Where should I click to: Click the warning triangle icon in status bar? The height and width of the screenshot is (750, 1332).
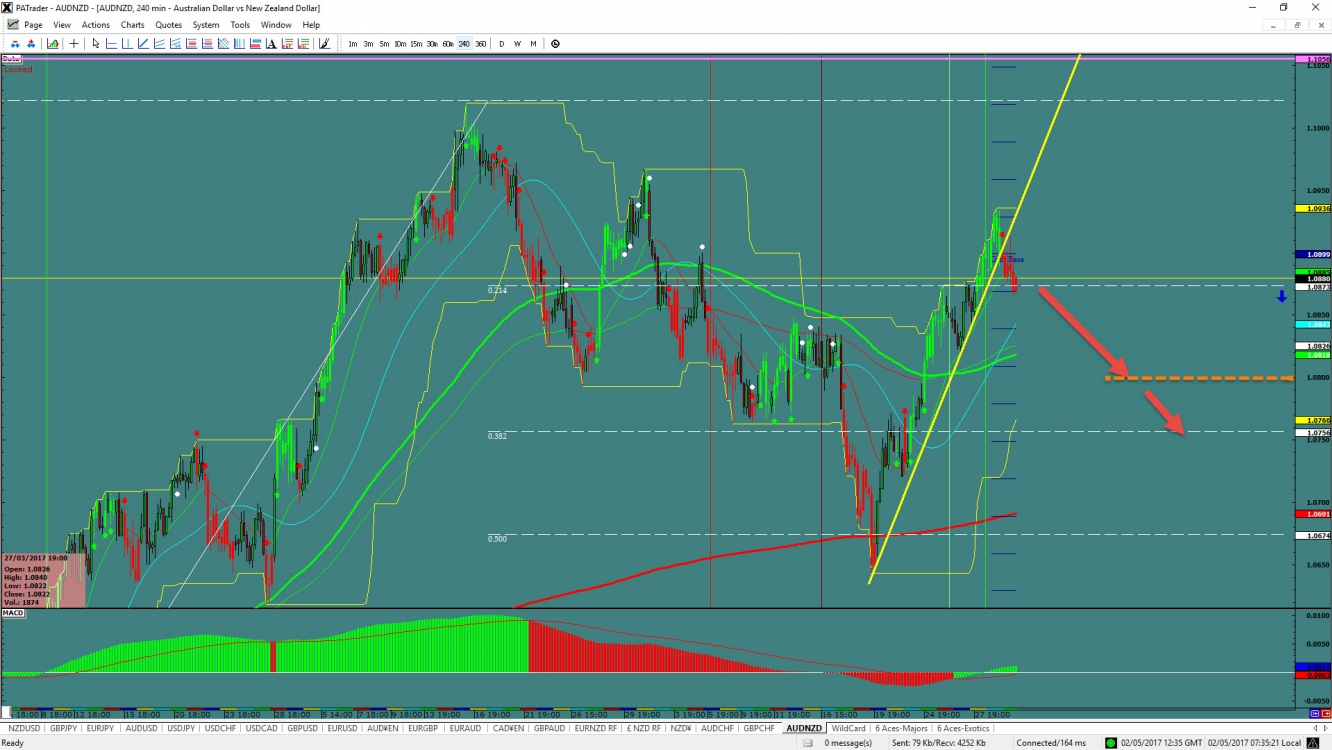coord(1311,743)
